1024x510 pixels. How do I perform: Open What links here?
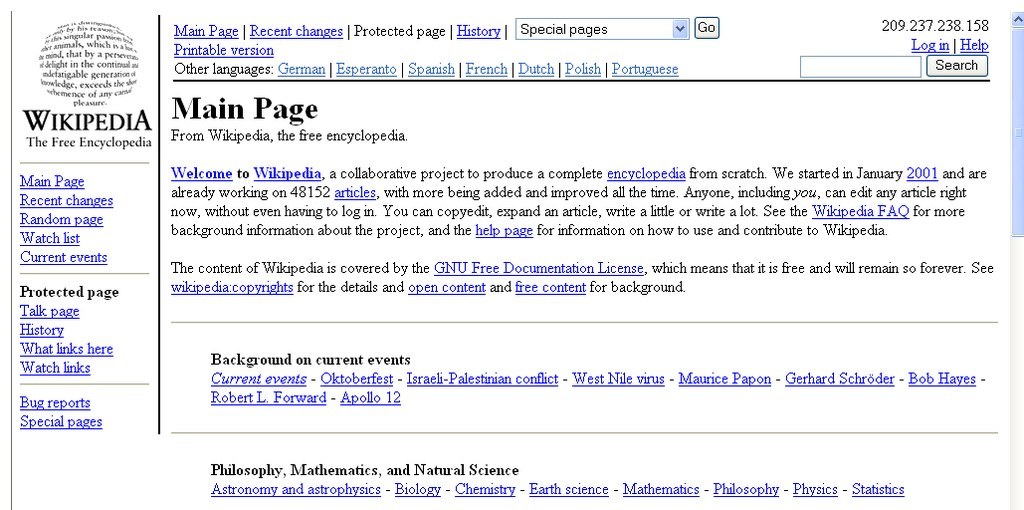(x=67, y=349)
